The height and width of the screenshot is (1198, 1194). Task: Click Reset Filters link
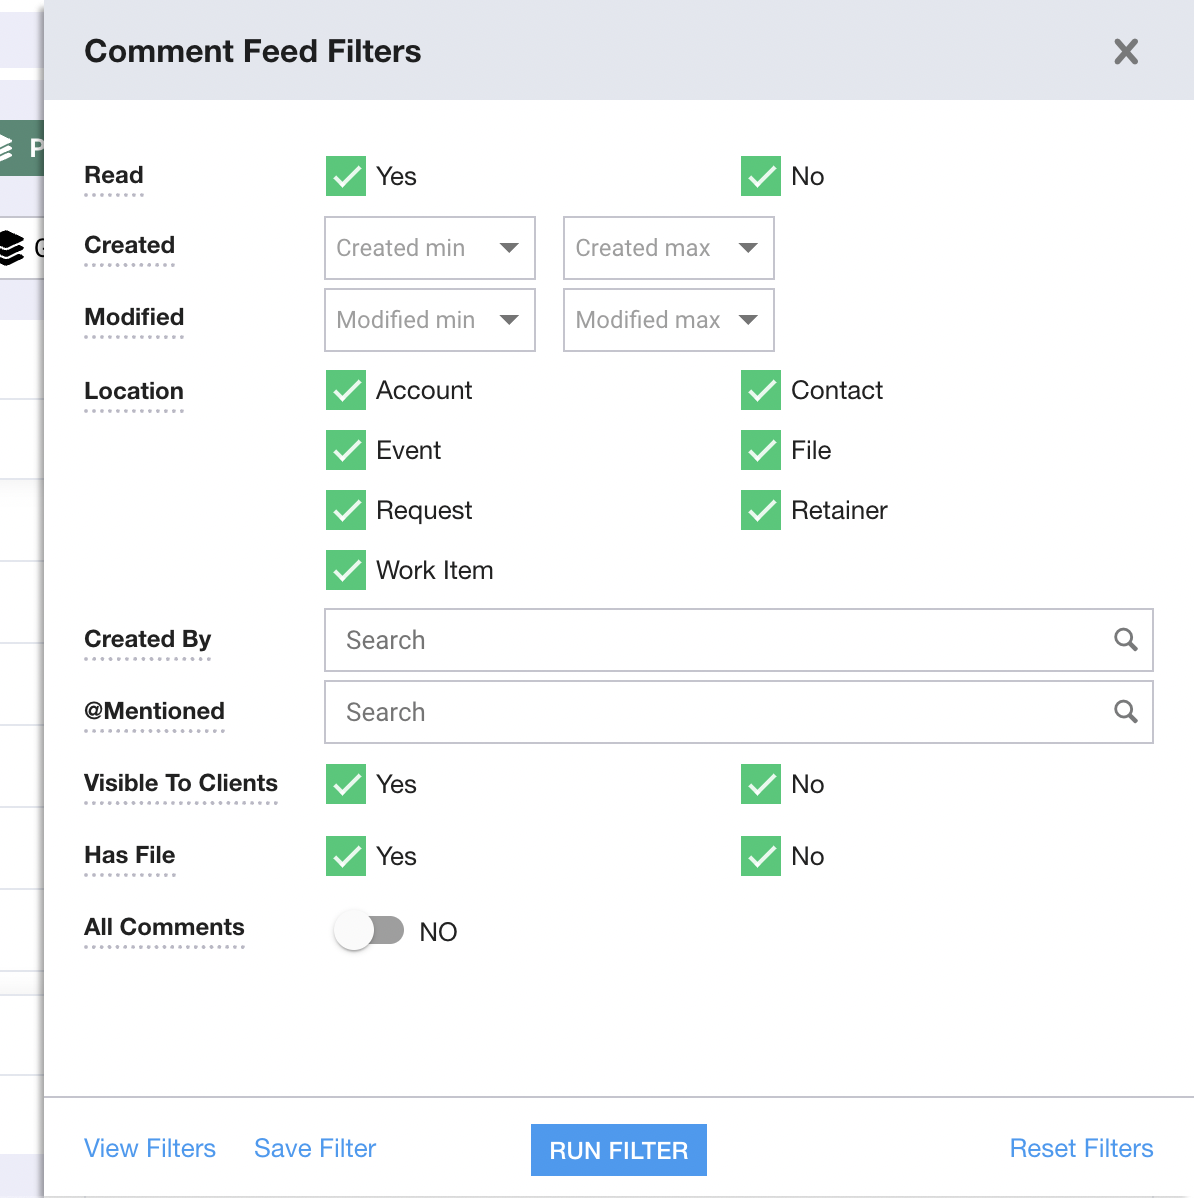[1081, 1148]
